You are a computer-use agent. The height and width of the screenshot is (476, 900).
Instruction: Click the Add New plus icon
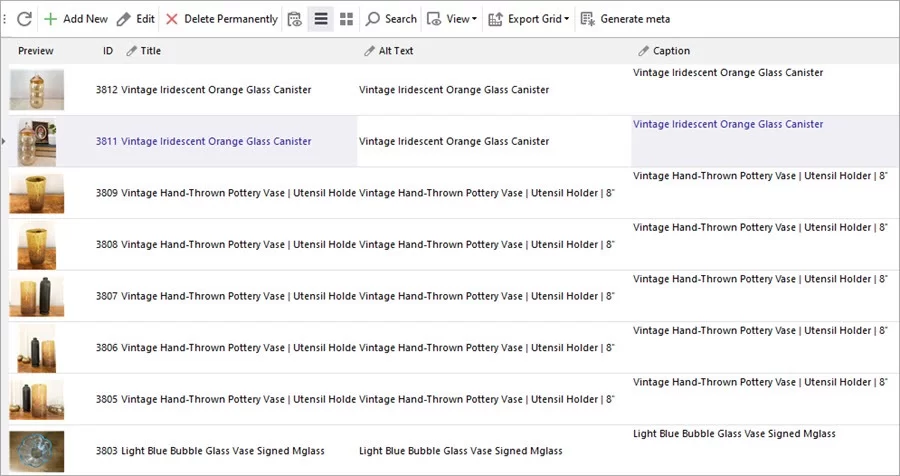pyautogui.click(x=51, y=19)
